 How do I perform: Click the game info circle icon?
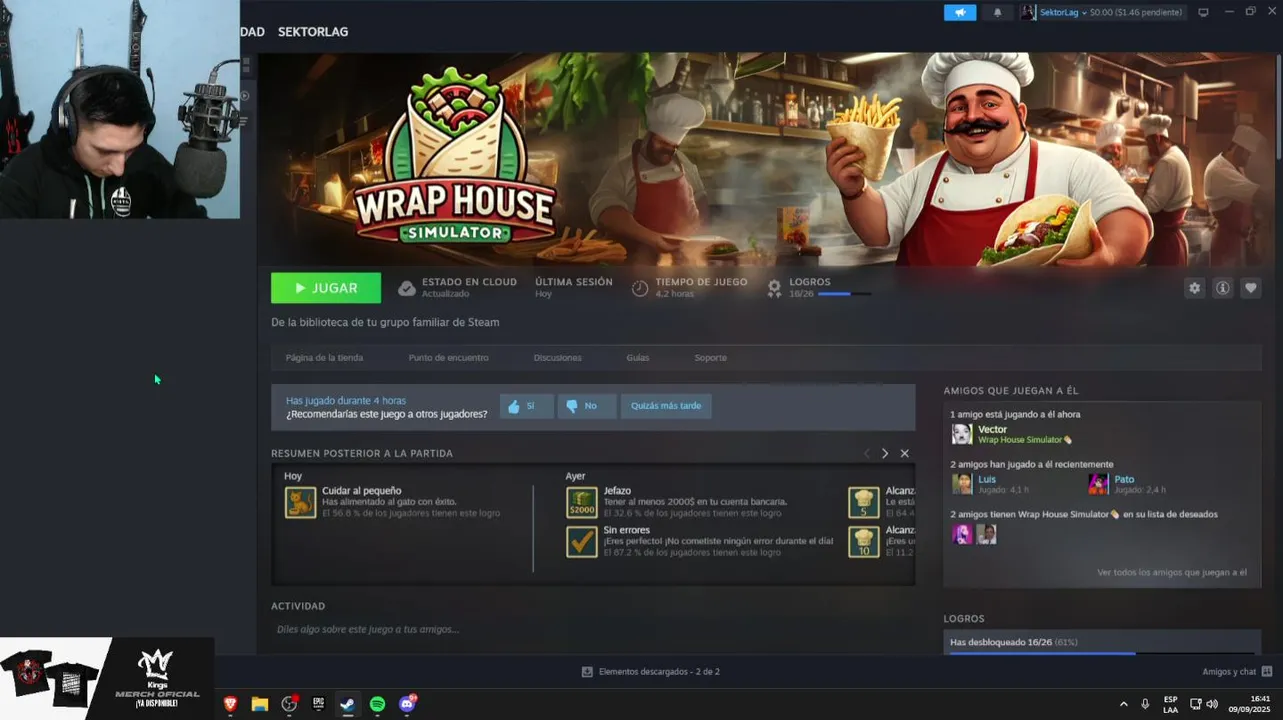(1222, 288)
